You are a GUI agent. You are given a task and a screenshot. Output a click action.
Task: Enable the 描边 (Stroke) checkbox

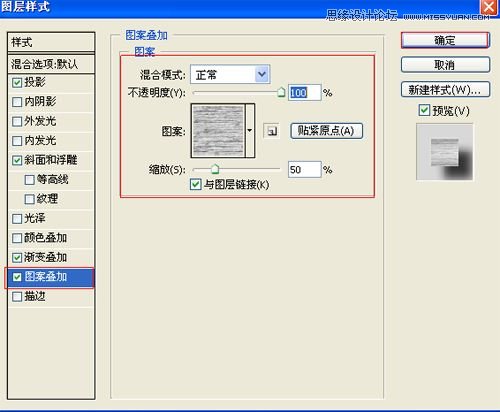pos(17,297)
